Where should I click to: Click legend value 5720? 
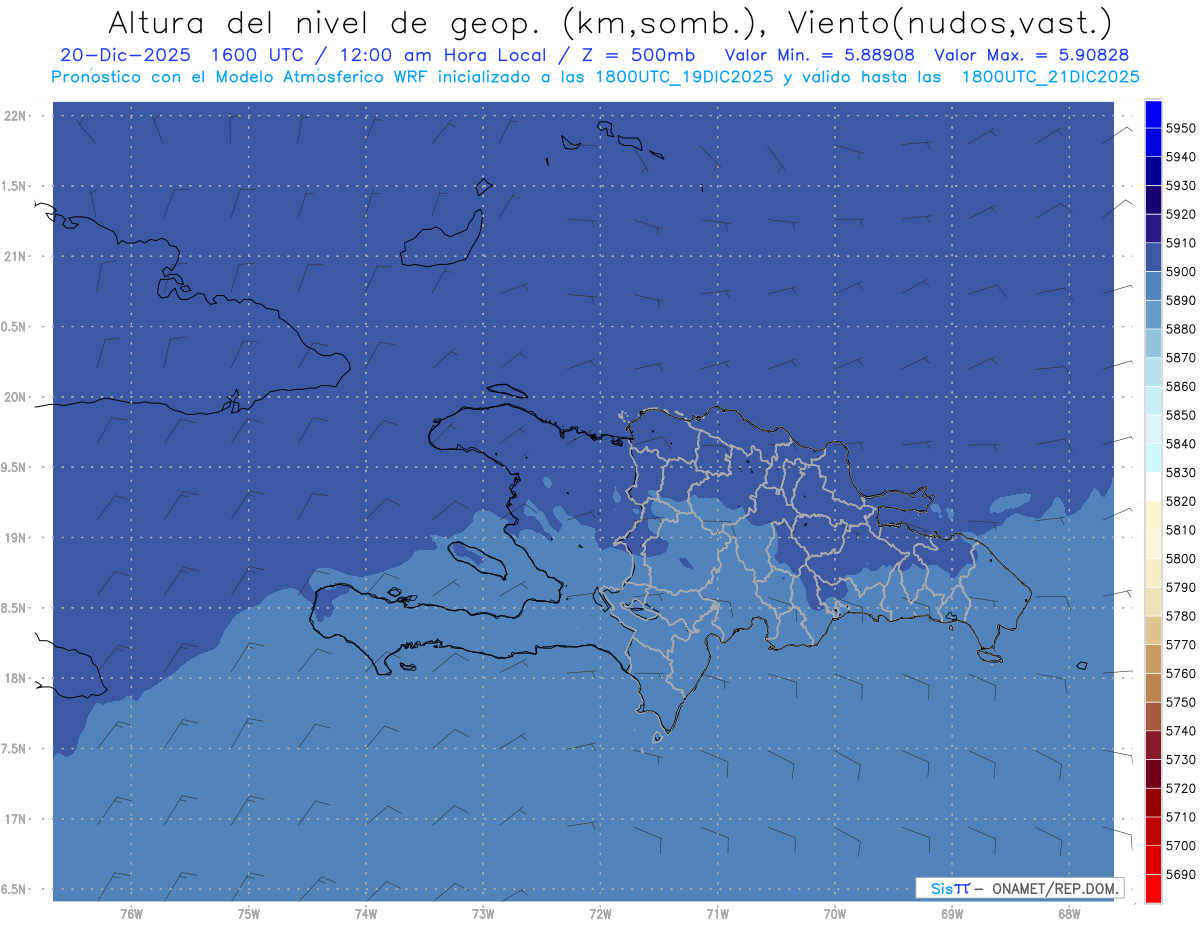1180,788
